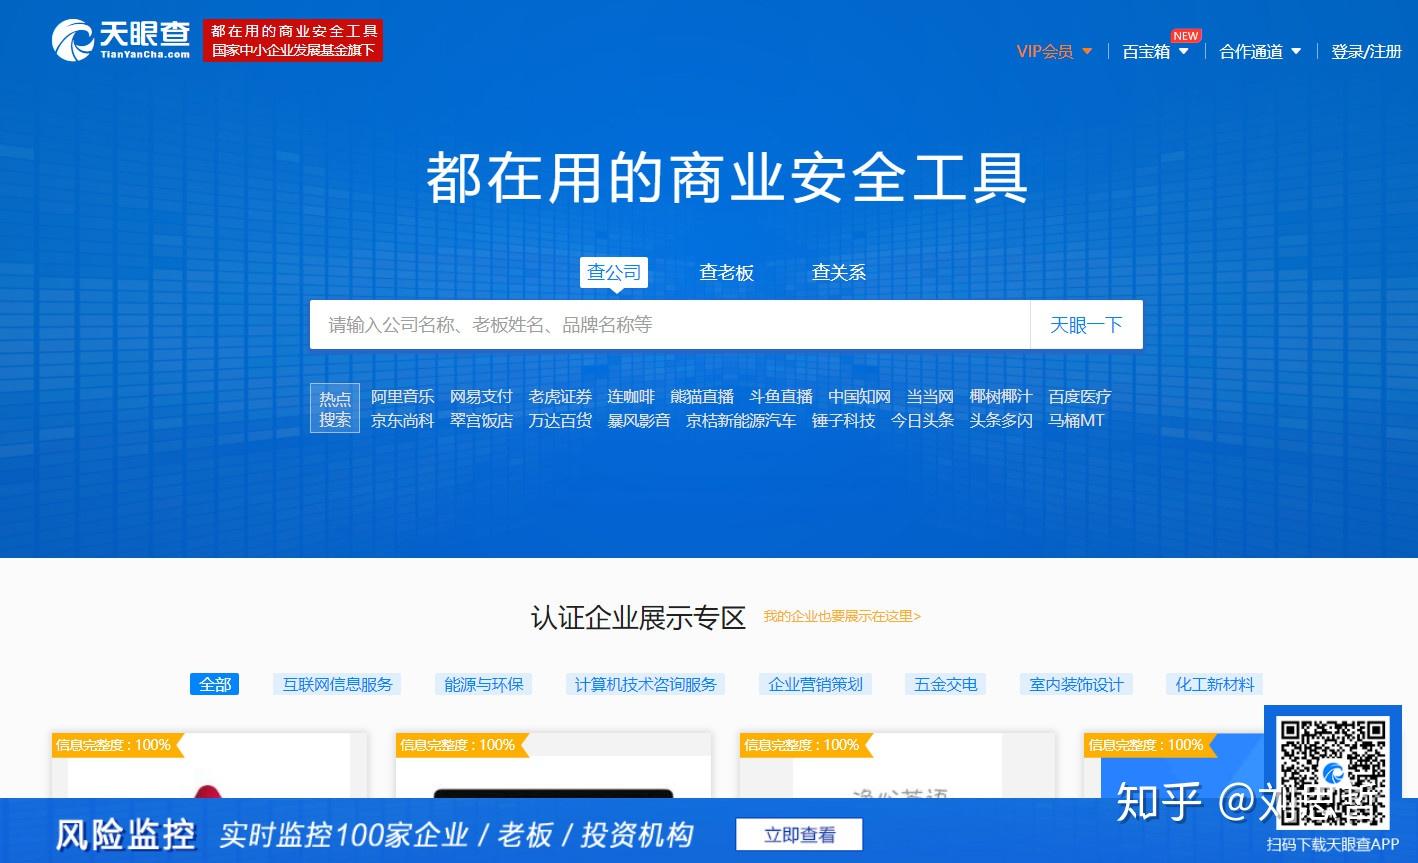Click the 天眼一下 search button
This screenshot has width=1418, height=863.
click(x=1086, y=324)
